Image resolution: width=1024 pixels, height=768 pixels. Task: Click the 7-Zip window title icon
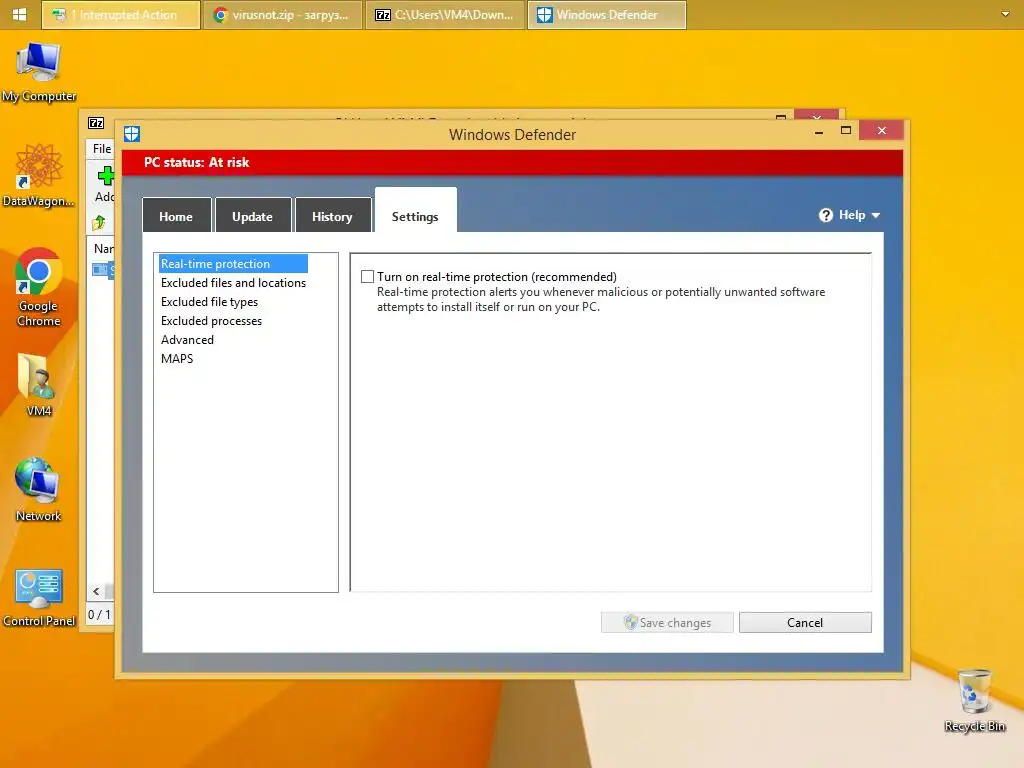(x=96, y=123)
